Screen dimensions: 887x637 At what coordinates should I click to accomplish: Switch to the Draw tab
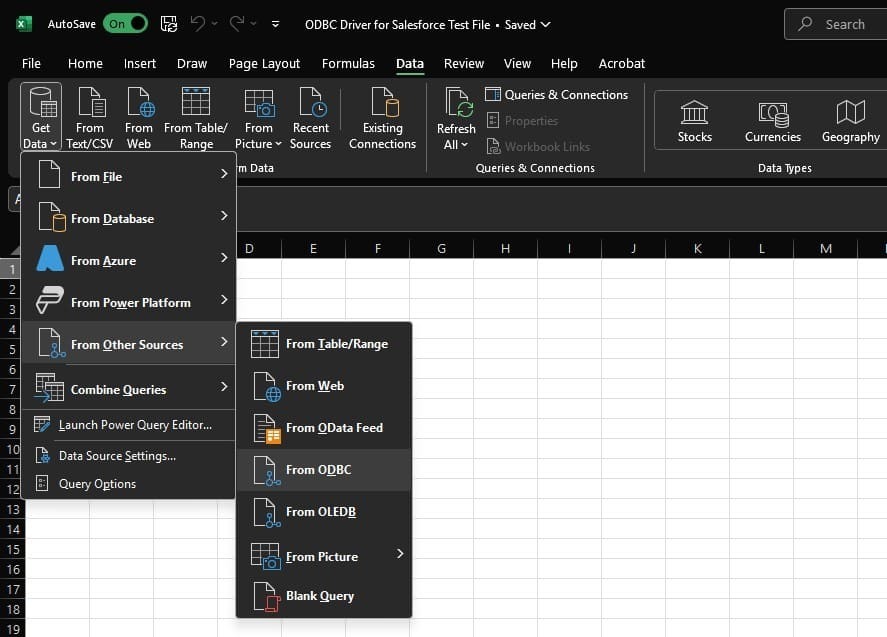pos(192,63)
